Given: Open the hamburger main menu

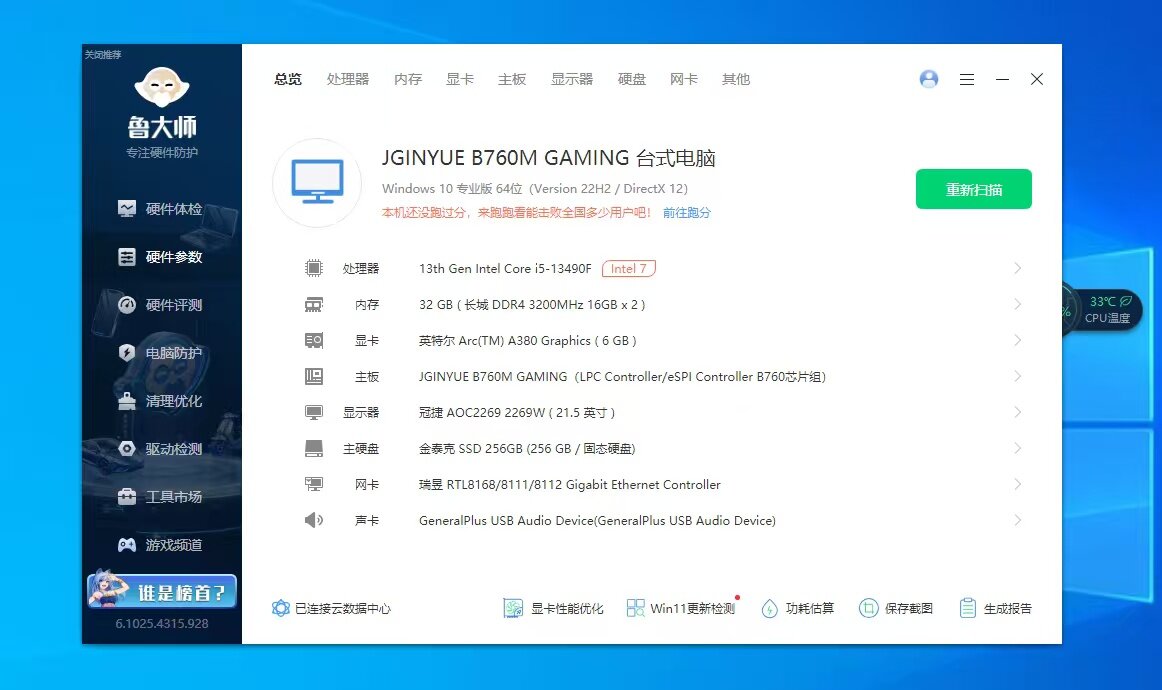Looking at the screenshot, I should [967, 79].
